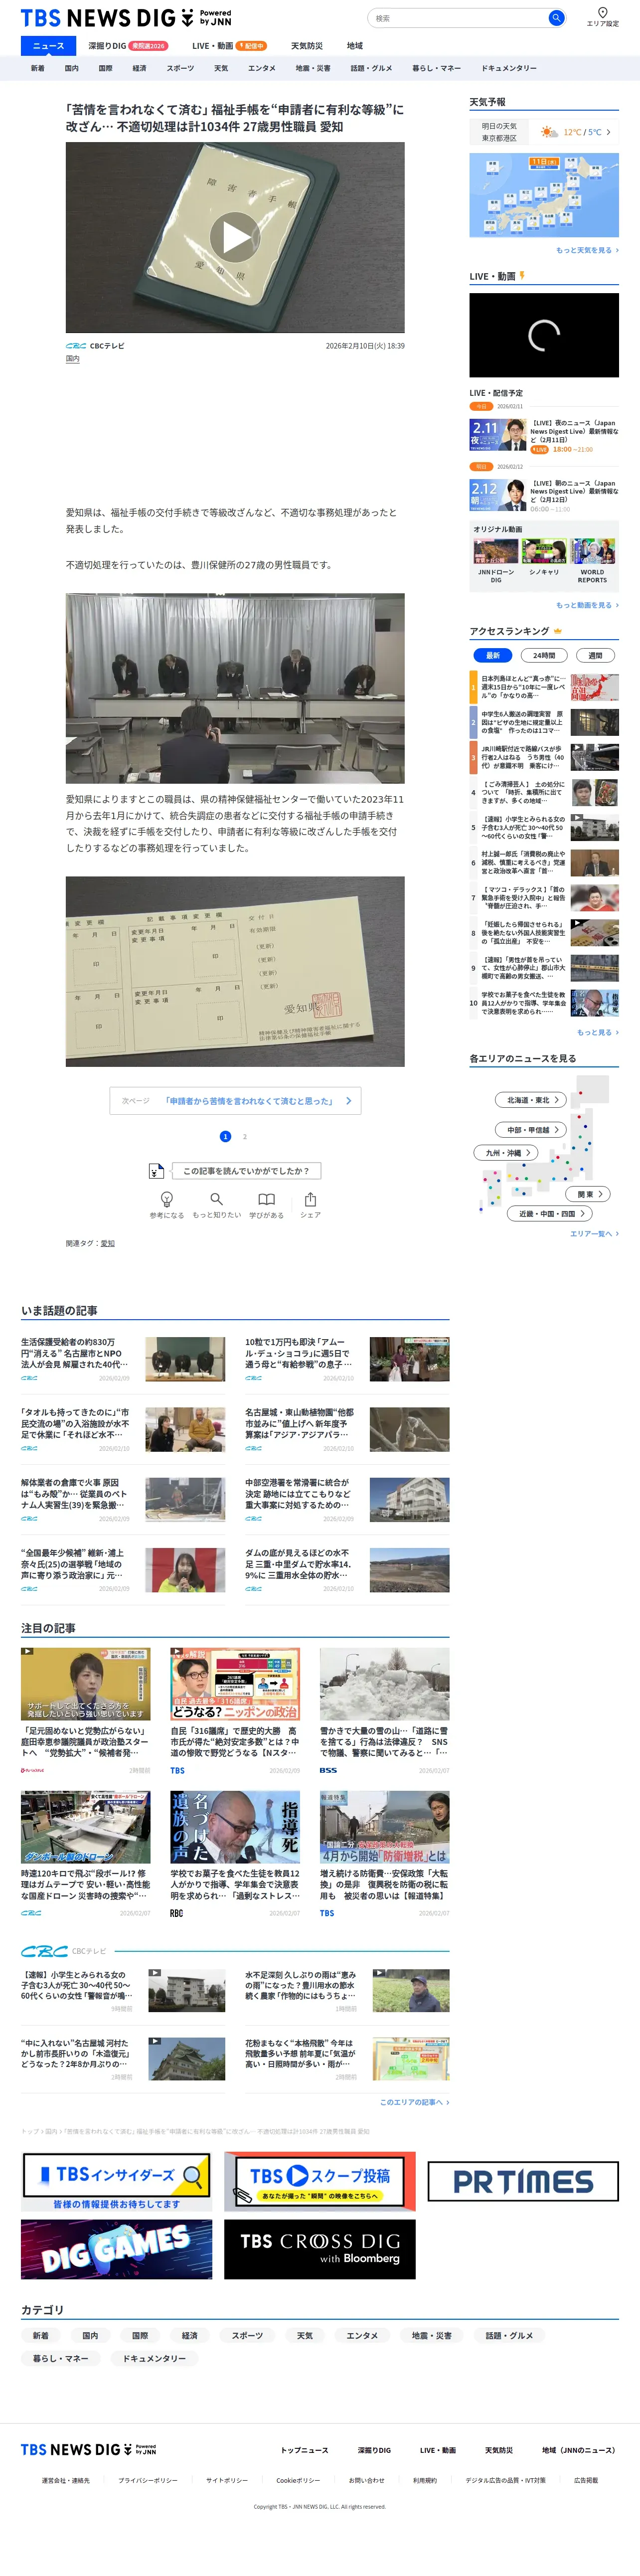
Task: Play the main article video
Action: tap(235, 237)
